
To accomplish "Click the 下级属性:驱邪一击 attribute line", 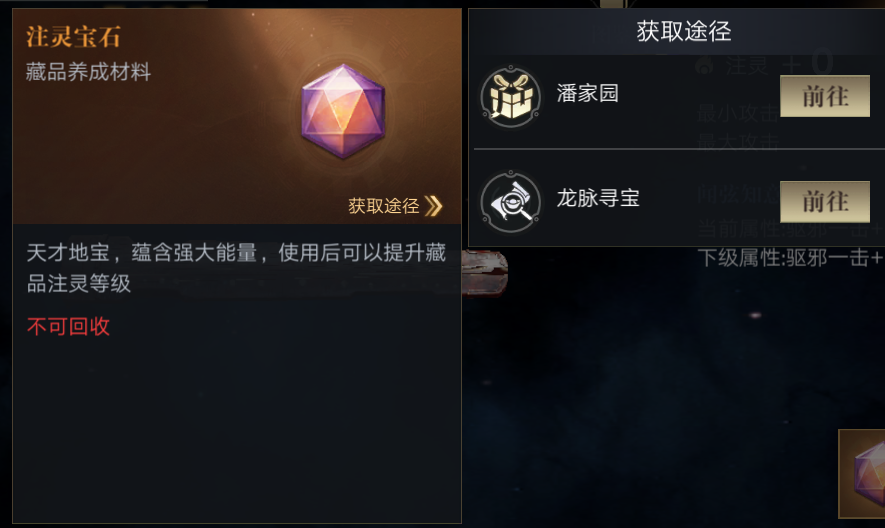I will coord(791,258).
